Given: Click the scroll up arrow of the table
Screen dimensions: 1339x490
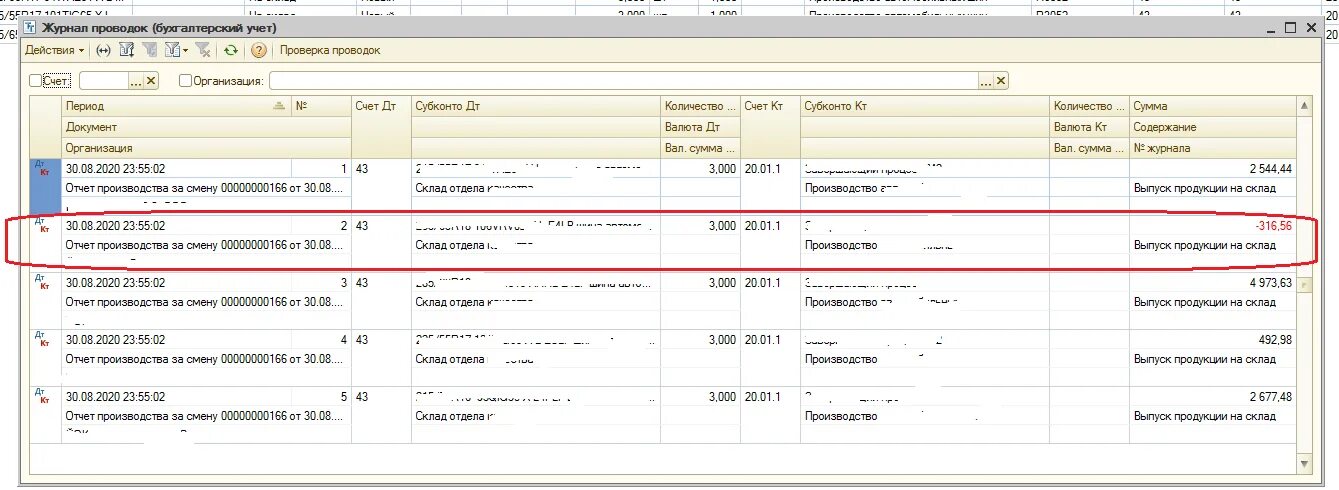Looking at the screenshot, I should [x=1304, y=105].
